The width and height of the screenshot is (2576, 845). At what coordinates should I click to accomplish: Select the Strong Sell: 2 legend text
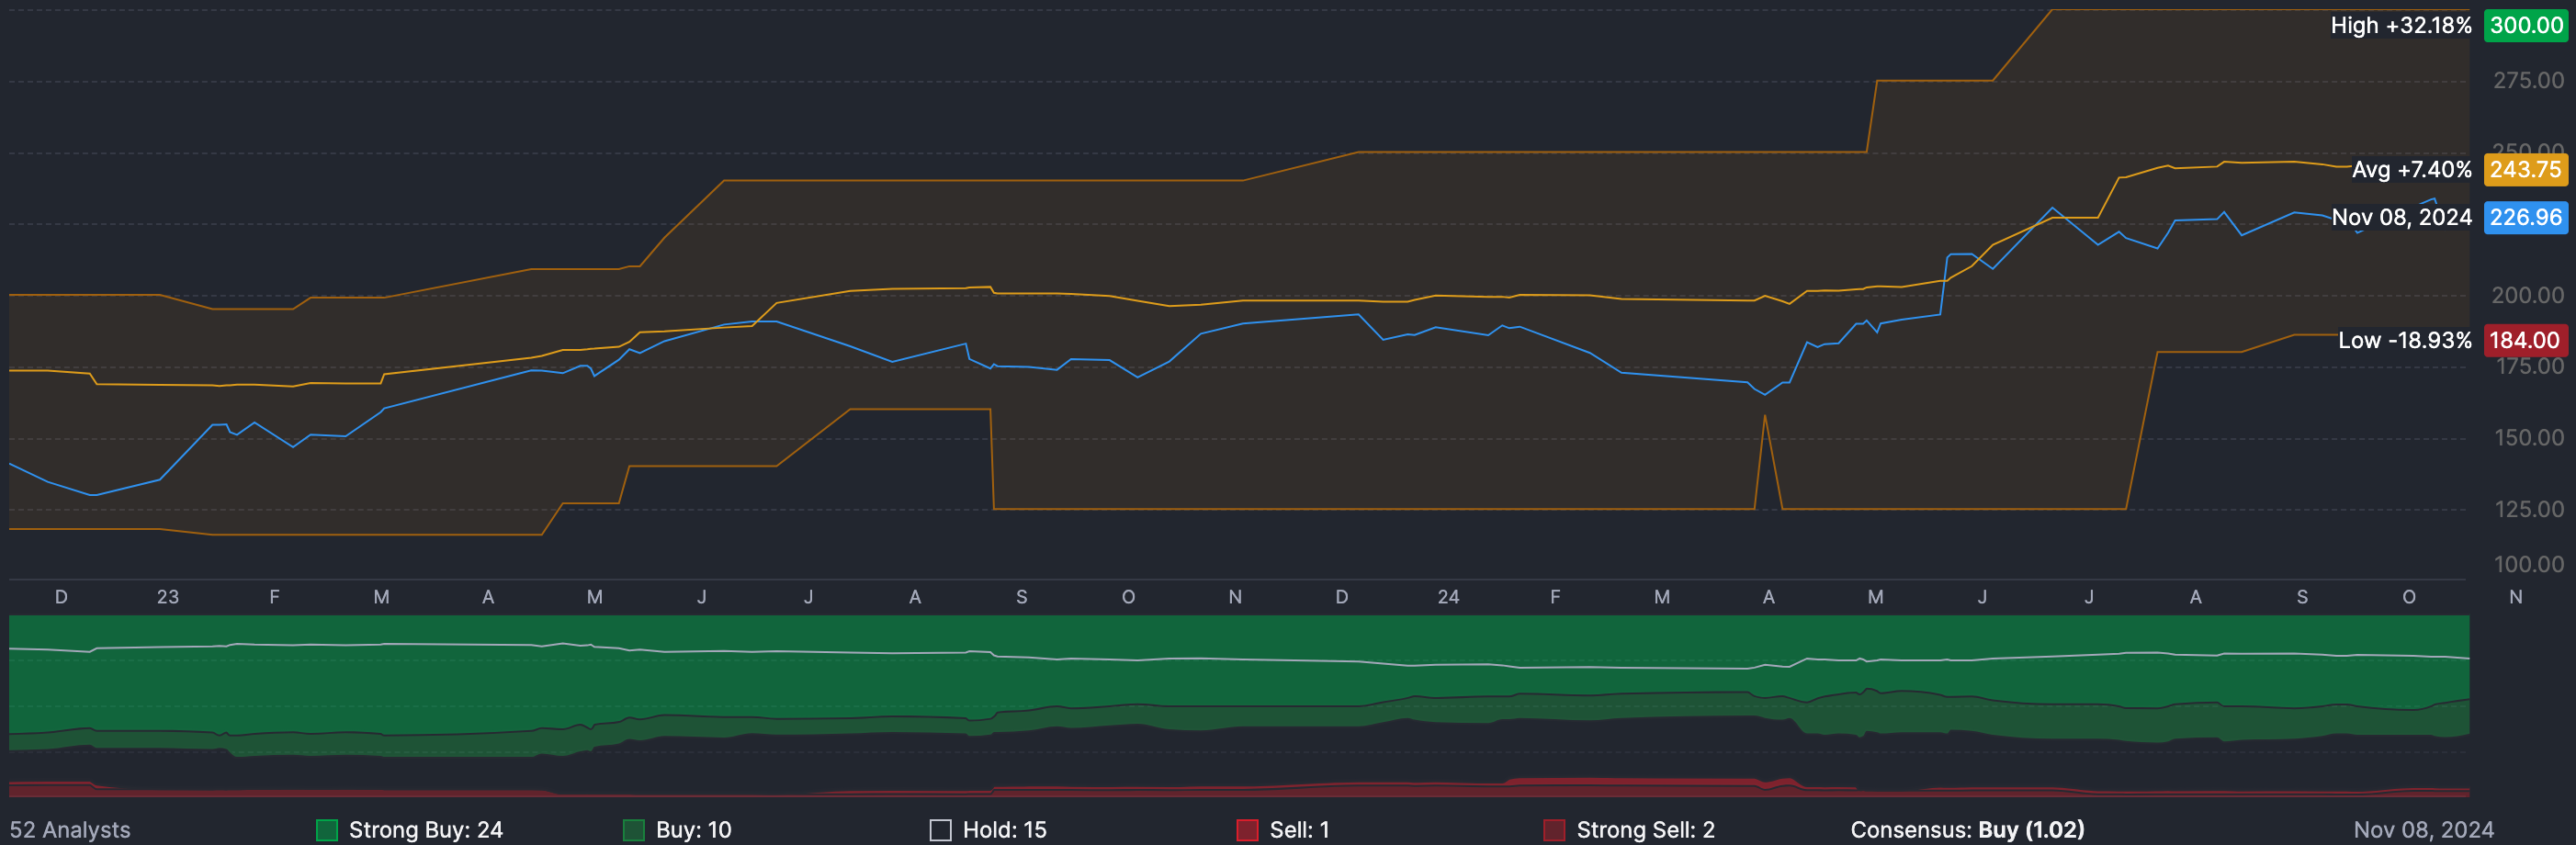1646,830
